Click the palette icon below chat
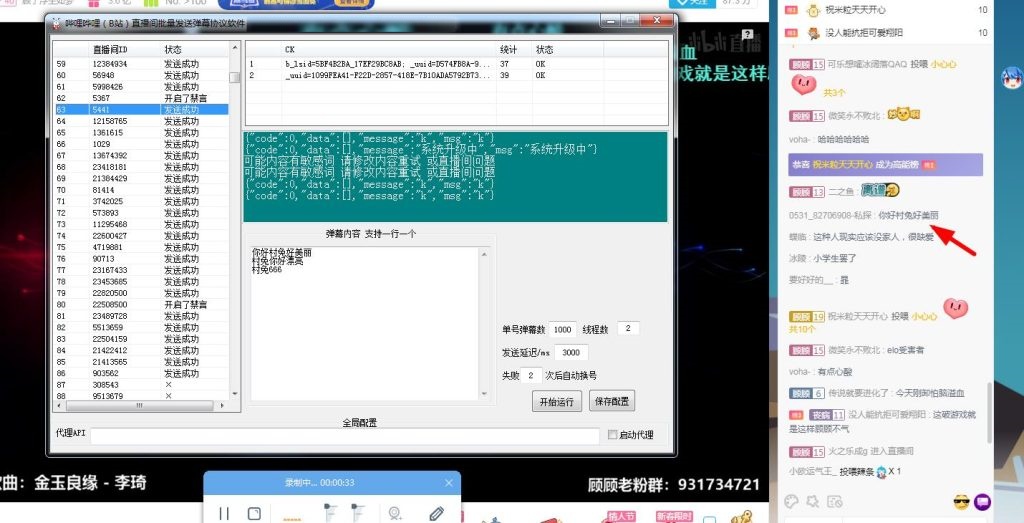 [x=792, y=501]
